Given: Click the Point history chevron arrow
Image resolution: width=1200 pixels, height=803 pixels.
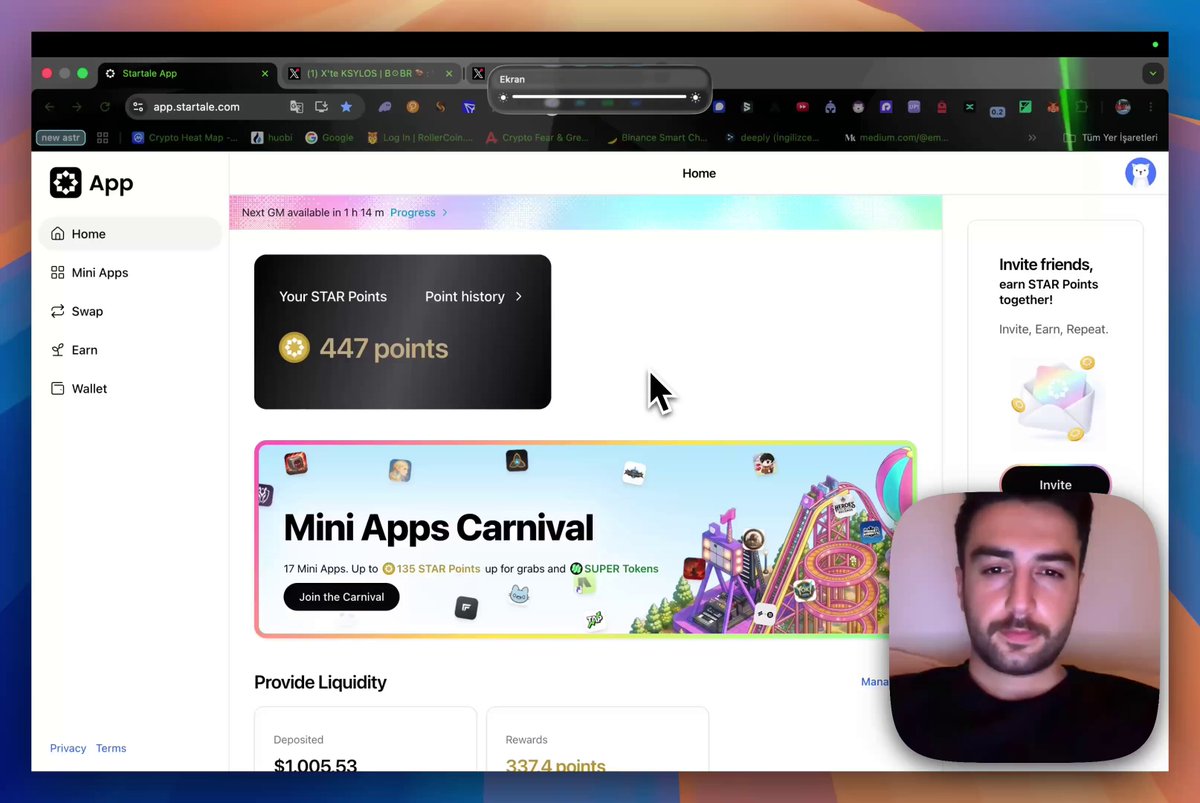Looking at the screenshot, I should click(x=518, y=297).
